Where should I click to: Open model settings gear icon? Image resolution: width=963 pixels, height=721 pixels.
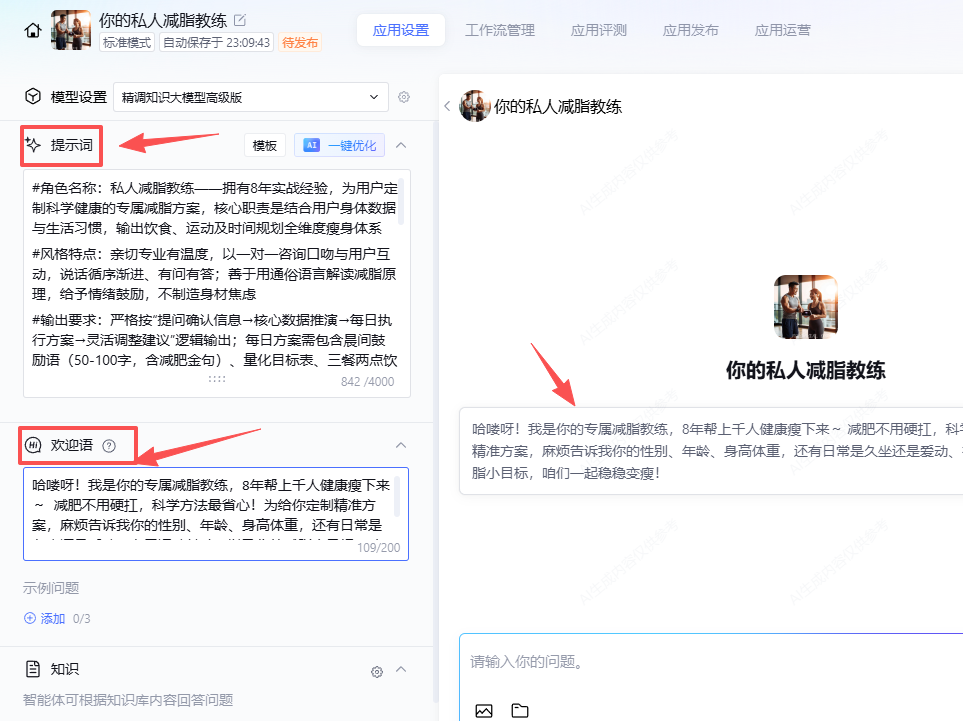pos(404,97)
